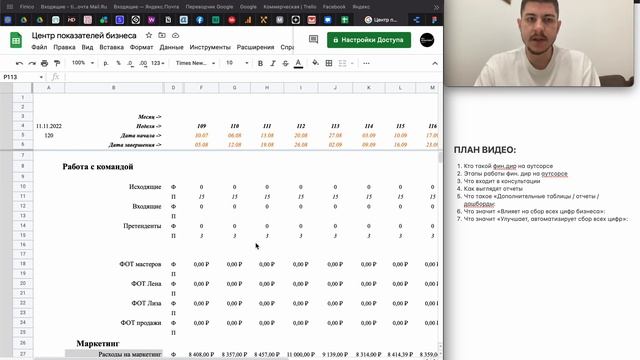Open the Times New font dropdown

(195, 63)
